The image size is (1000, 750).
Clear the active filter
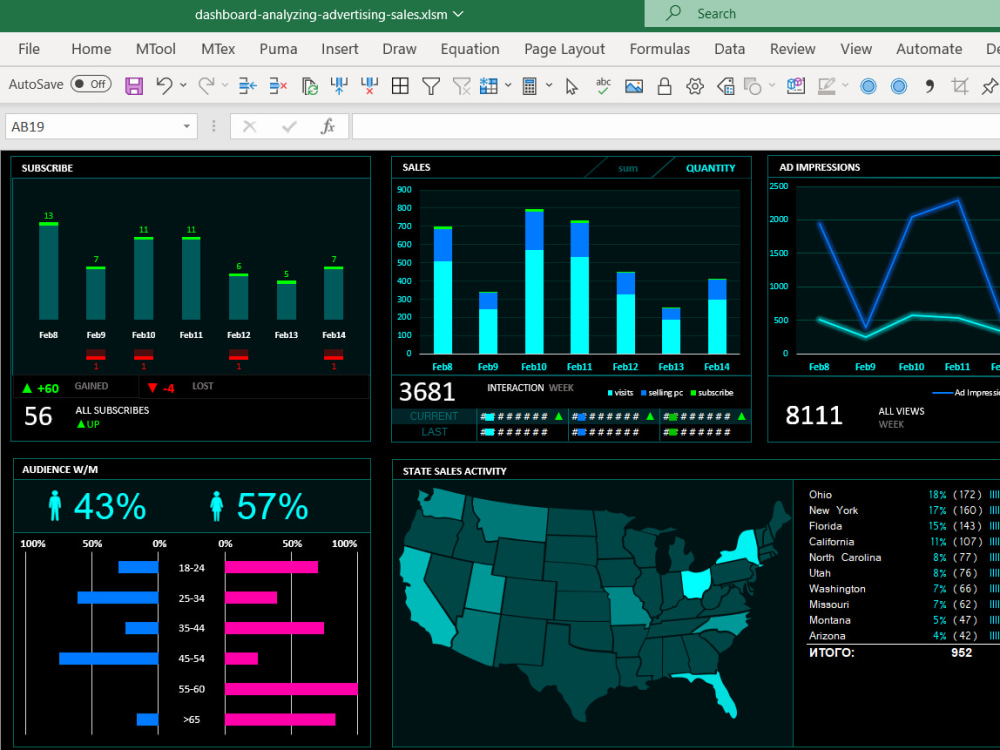(x=462, y=85)
